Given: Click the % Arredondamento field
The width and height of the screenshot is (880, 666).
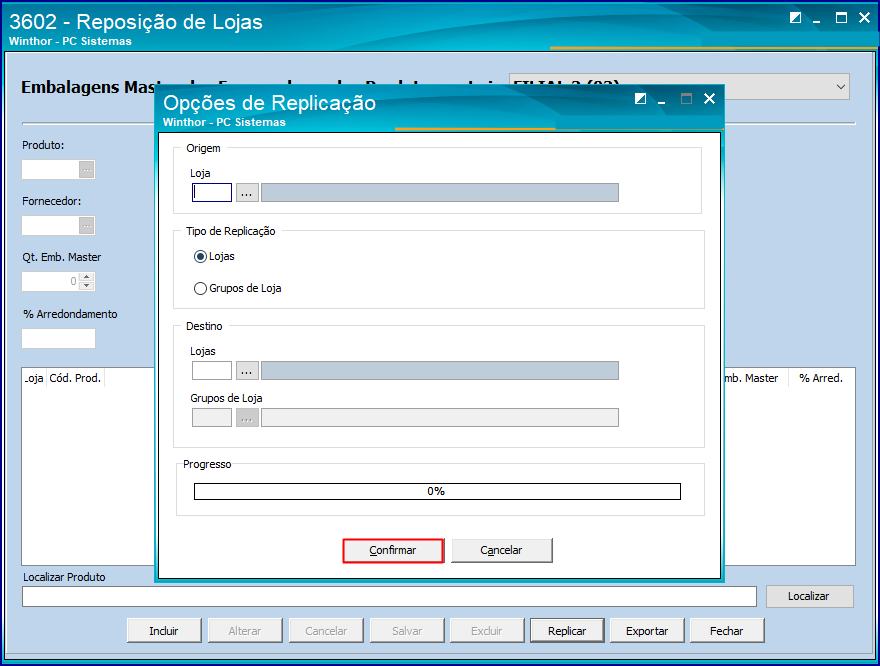Looking at the screenshot, I should tap(58, 338).
